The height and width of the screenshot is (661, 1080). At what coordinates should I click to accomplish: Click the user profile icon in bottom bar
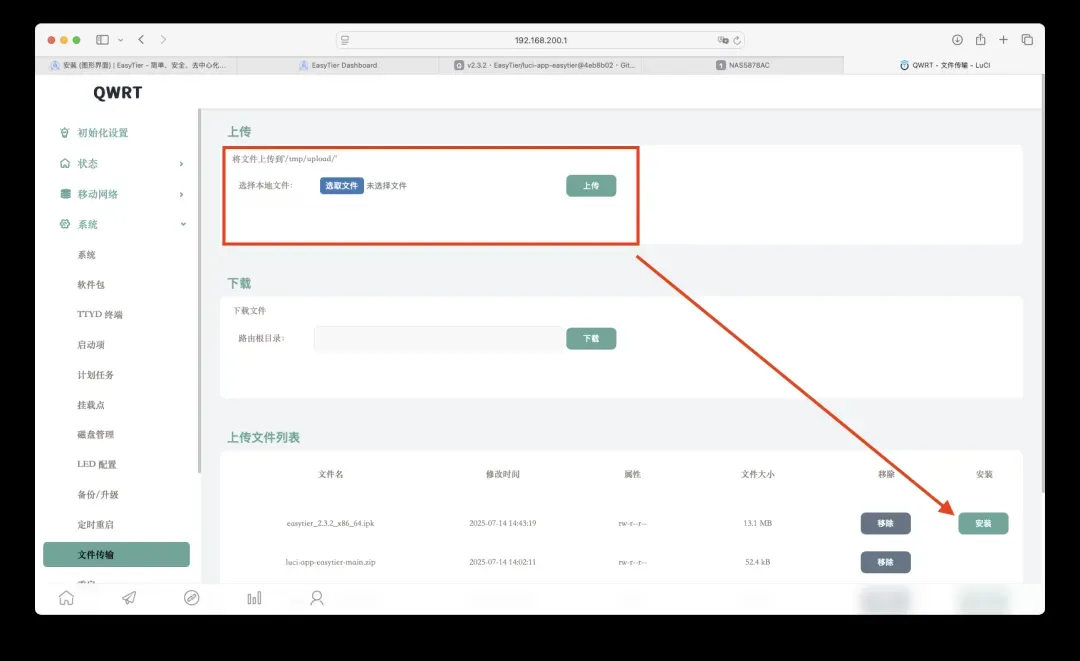click(317, 598)
